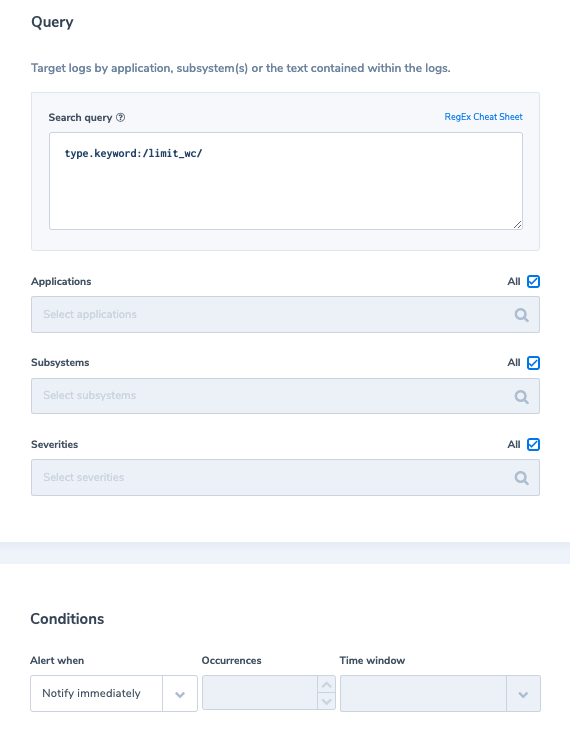Click into the Search query text area
Image resolution: width=570 pixels, height=748 pixels.
click(286, 181)
